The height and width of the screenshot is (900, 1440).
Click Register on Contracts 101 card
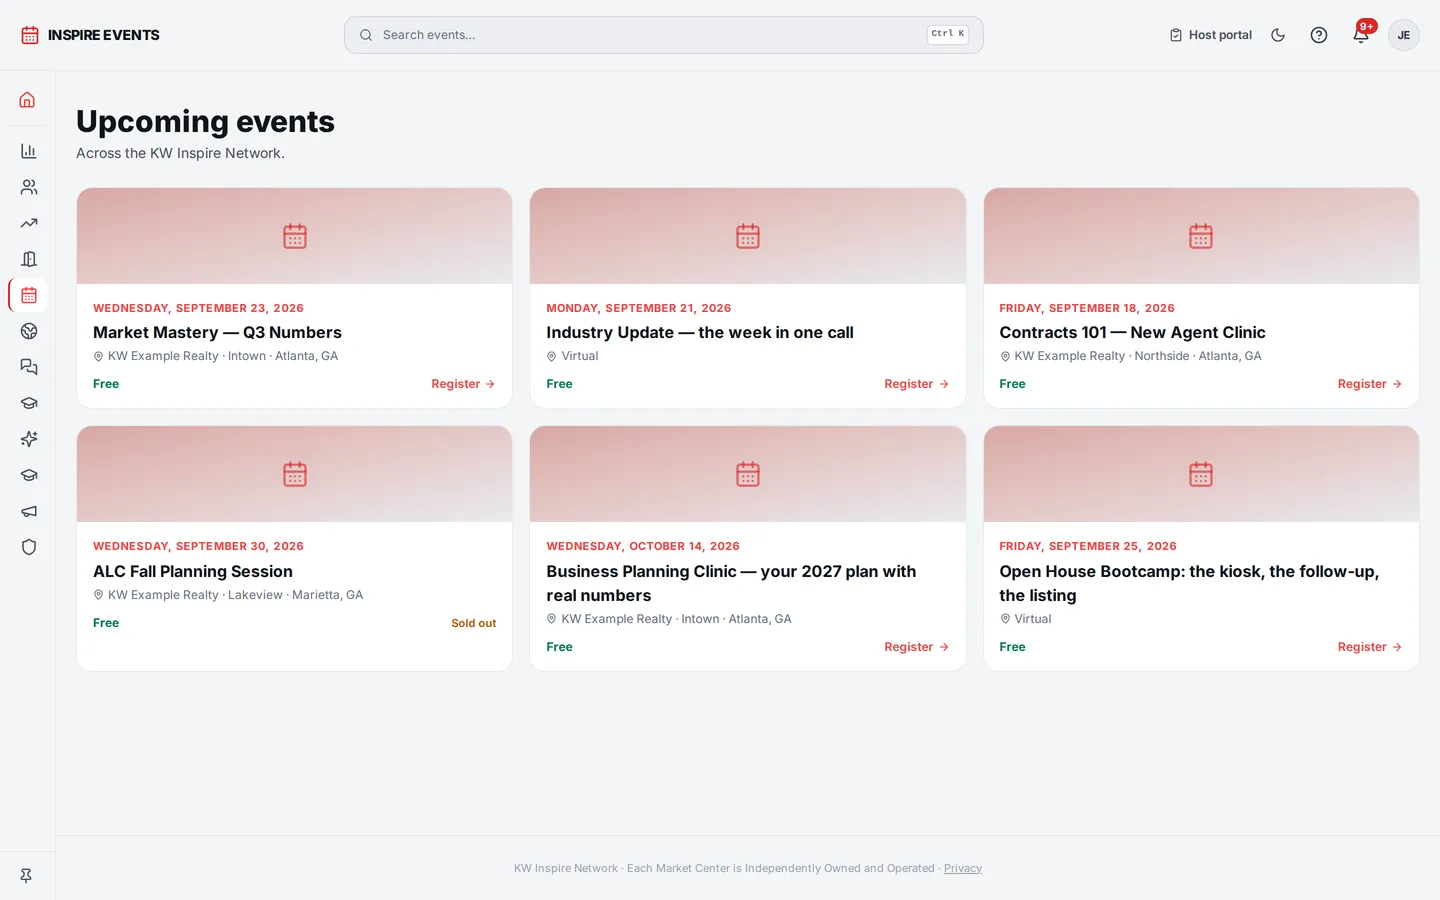point(1370,384)
